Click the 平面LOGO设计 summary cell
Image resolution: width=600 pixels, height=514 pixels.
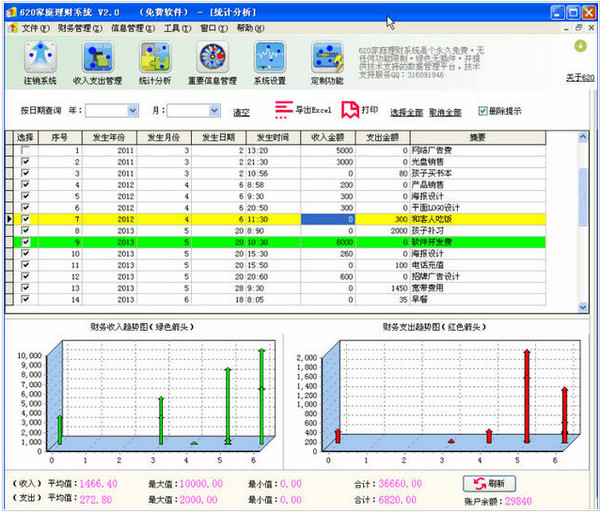pyautogui.click(x=478, y=208)
